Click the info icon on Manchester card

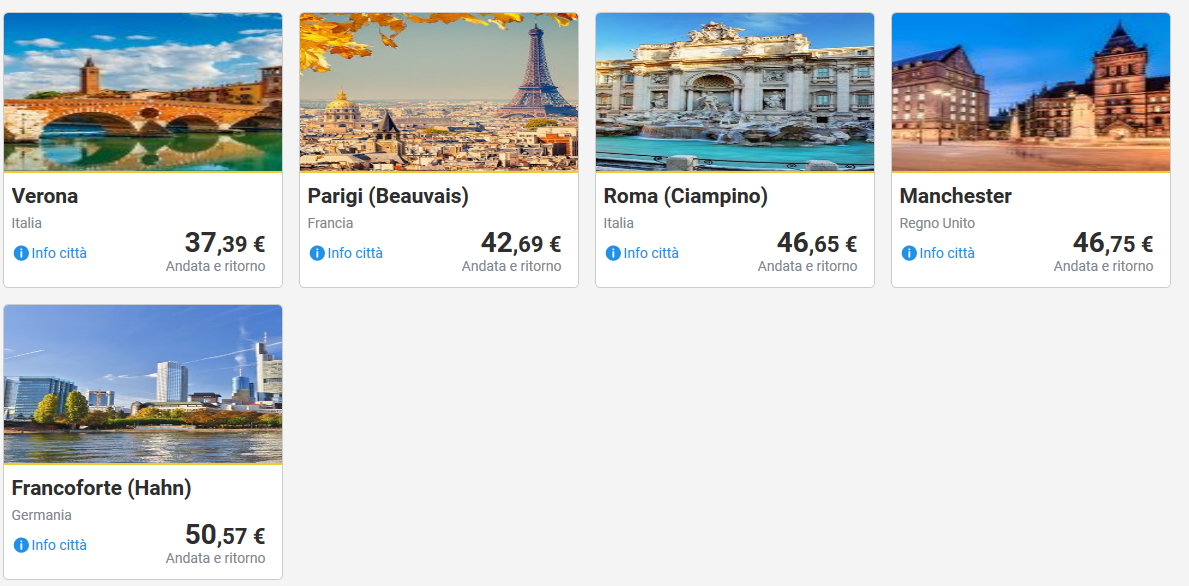908,253
